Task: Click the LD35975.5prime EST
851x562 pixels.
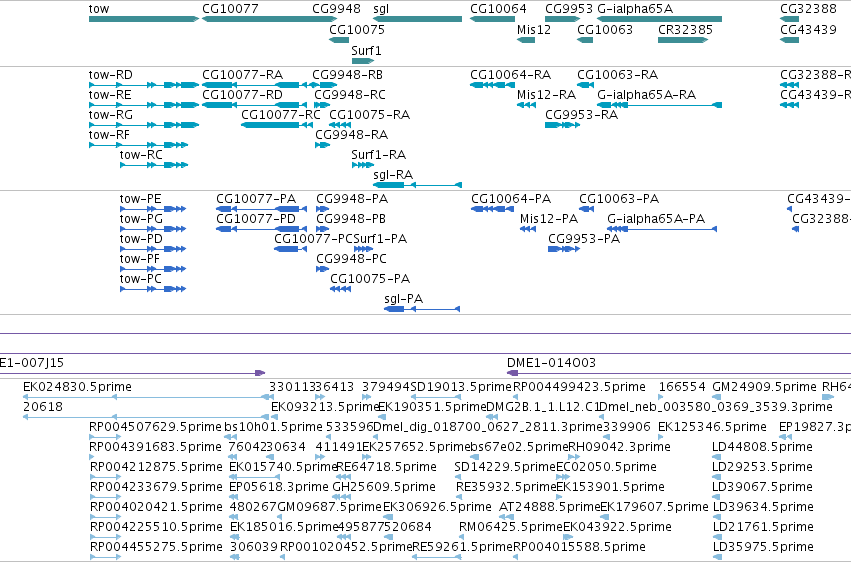Action: 717,557
